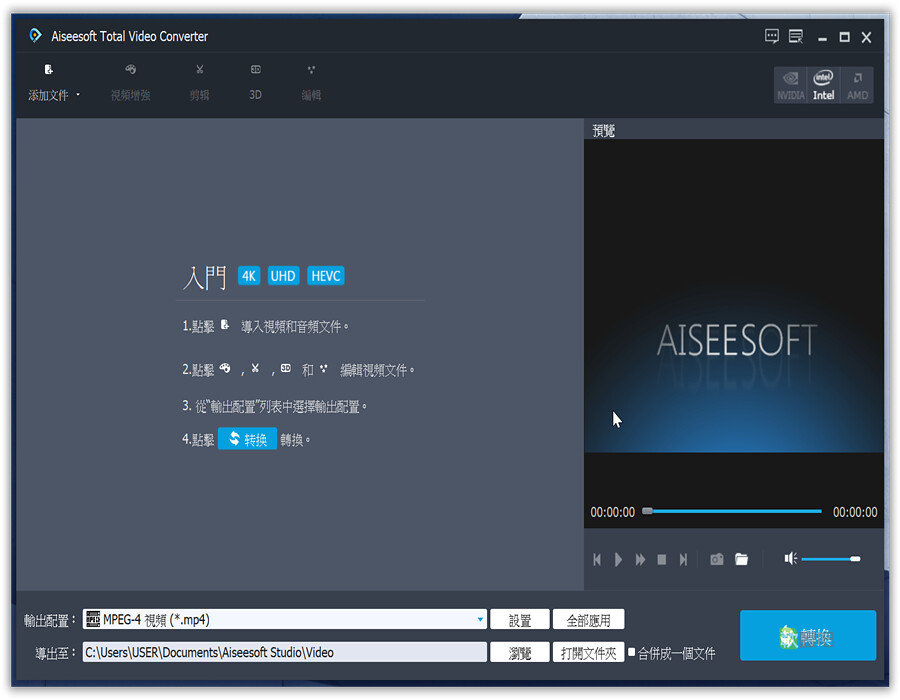Open the feedback chat bubble icon

(772, 37)
